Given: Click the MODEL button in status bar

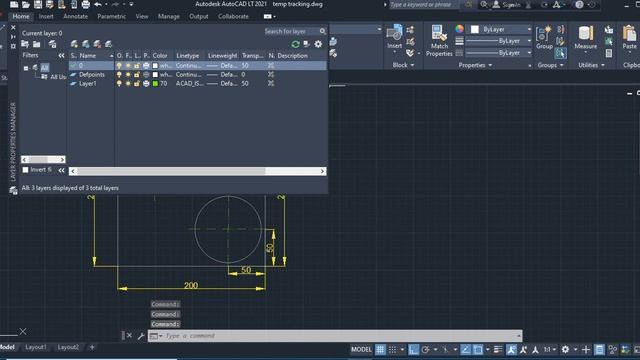Looking at the screenshot, I should [x=361, y=349].
